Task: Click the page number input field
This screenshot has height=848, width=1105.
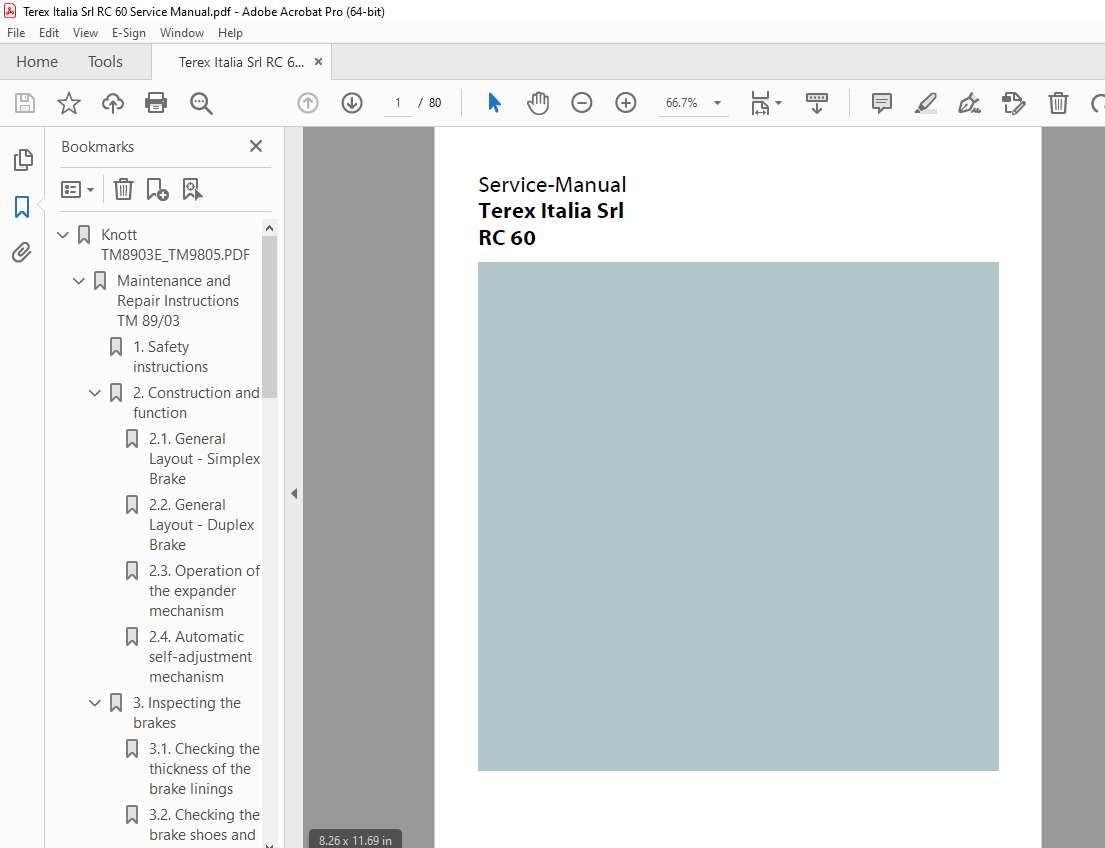Action: [x=397, y=103]
